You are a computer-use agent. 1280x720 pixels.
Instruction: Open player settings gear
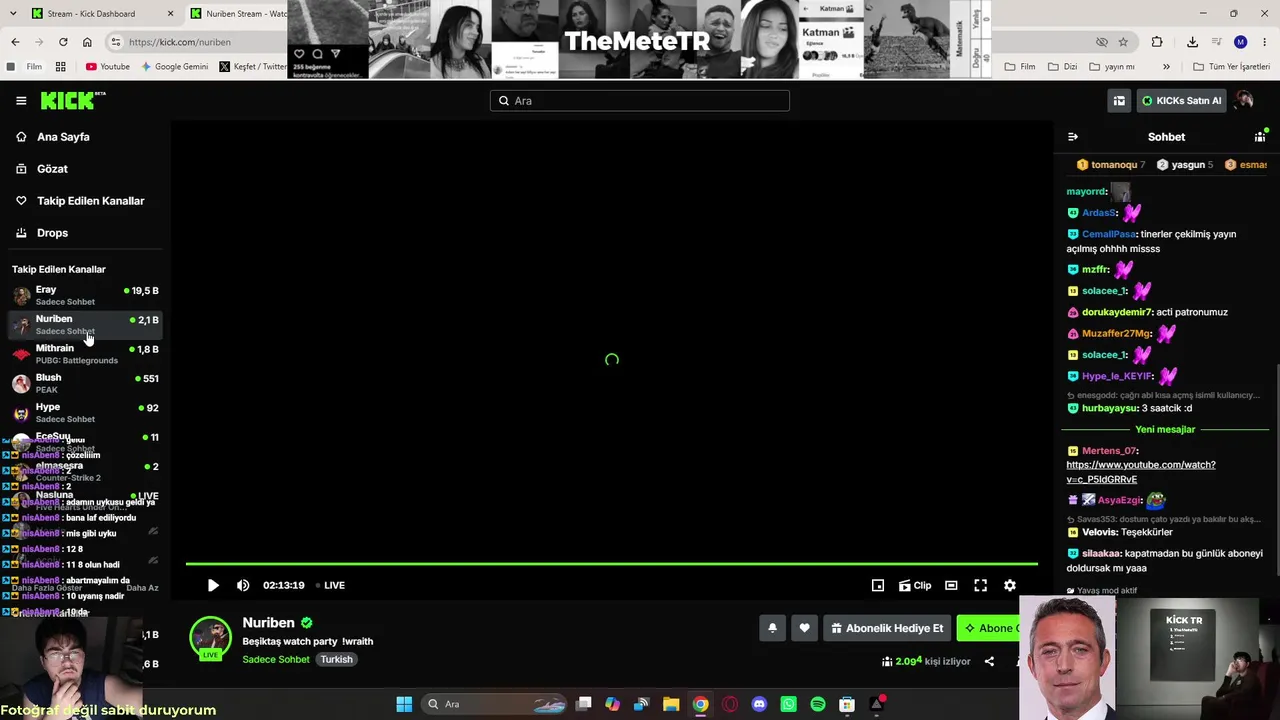(x=1010, y=586)
